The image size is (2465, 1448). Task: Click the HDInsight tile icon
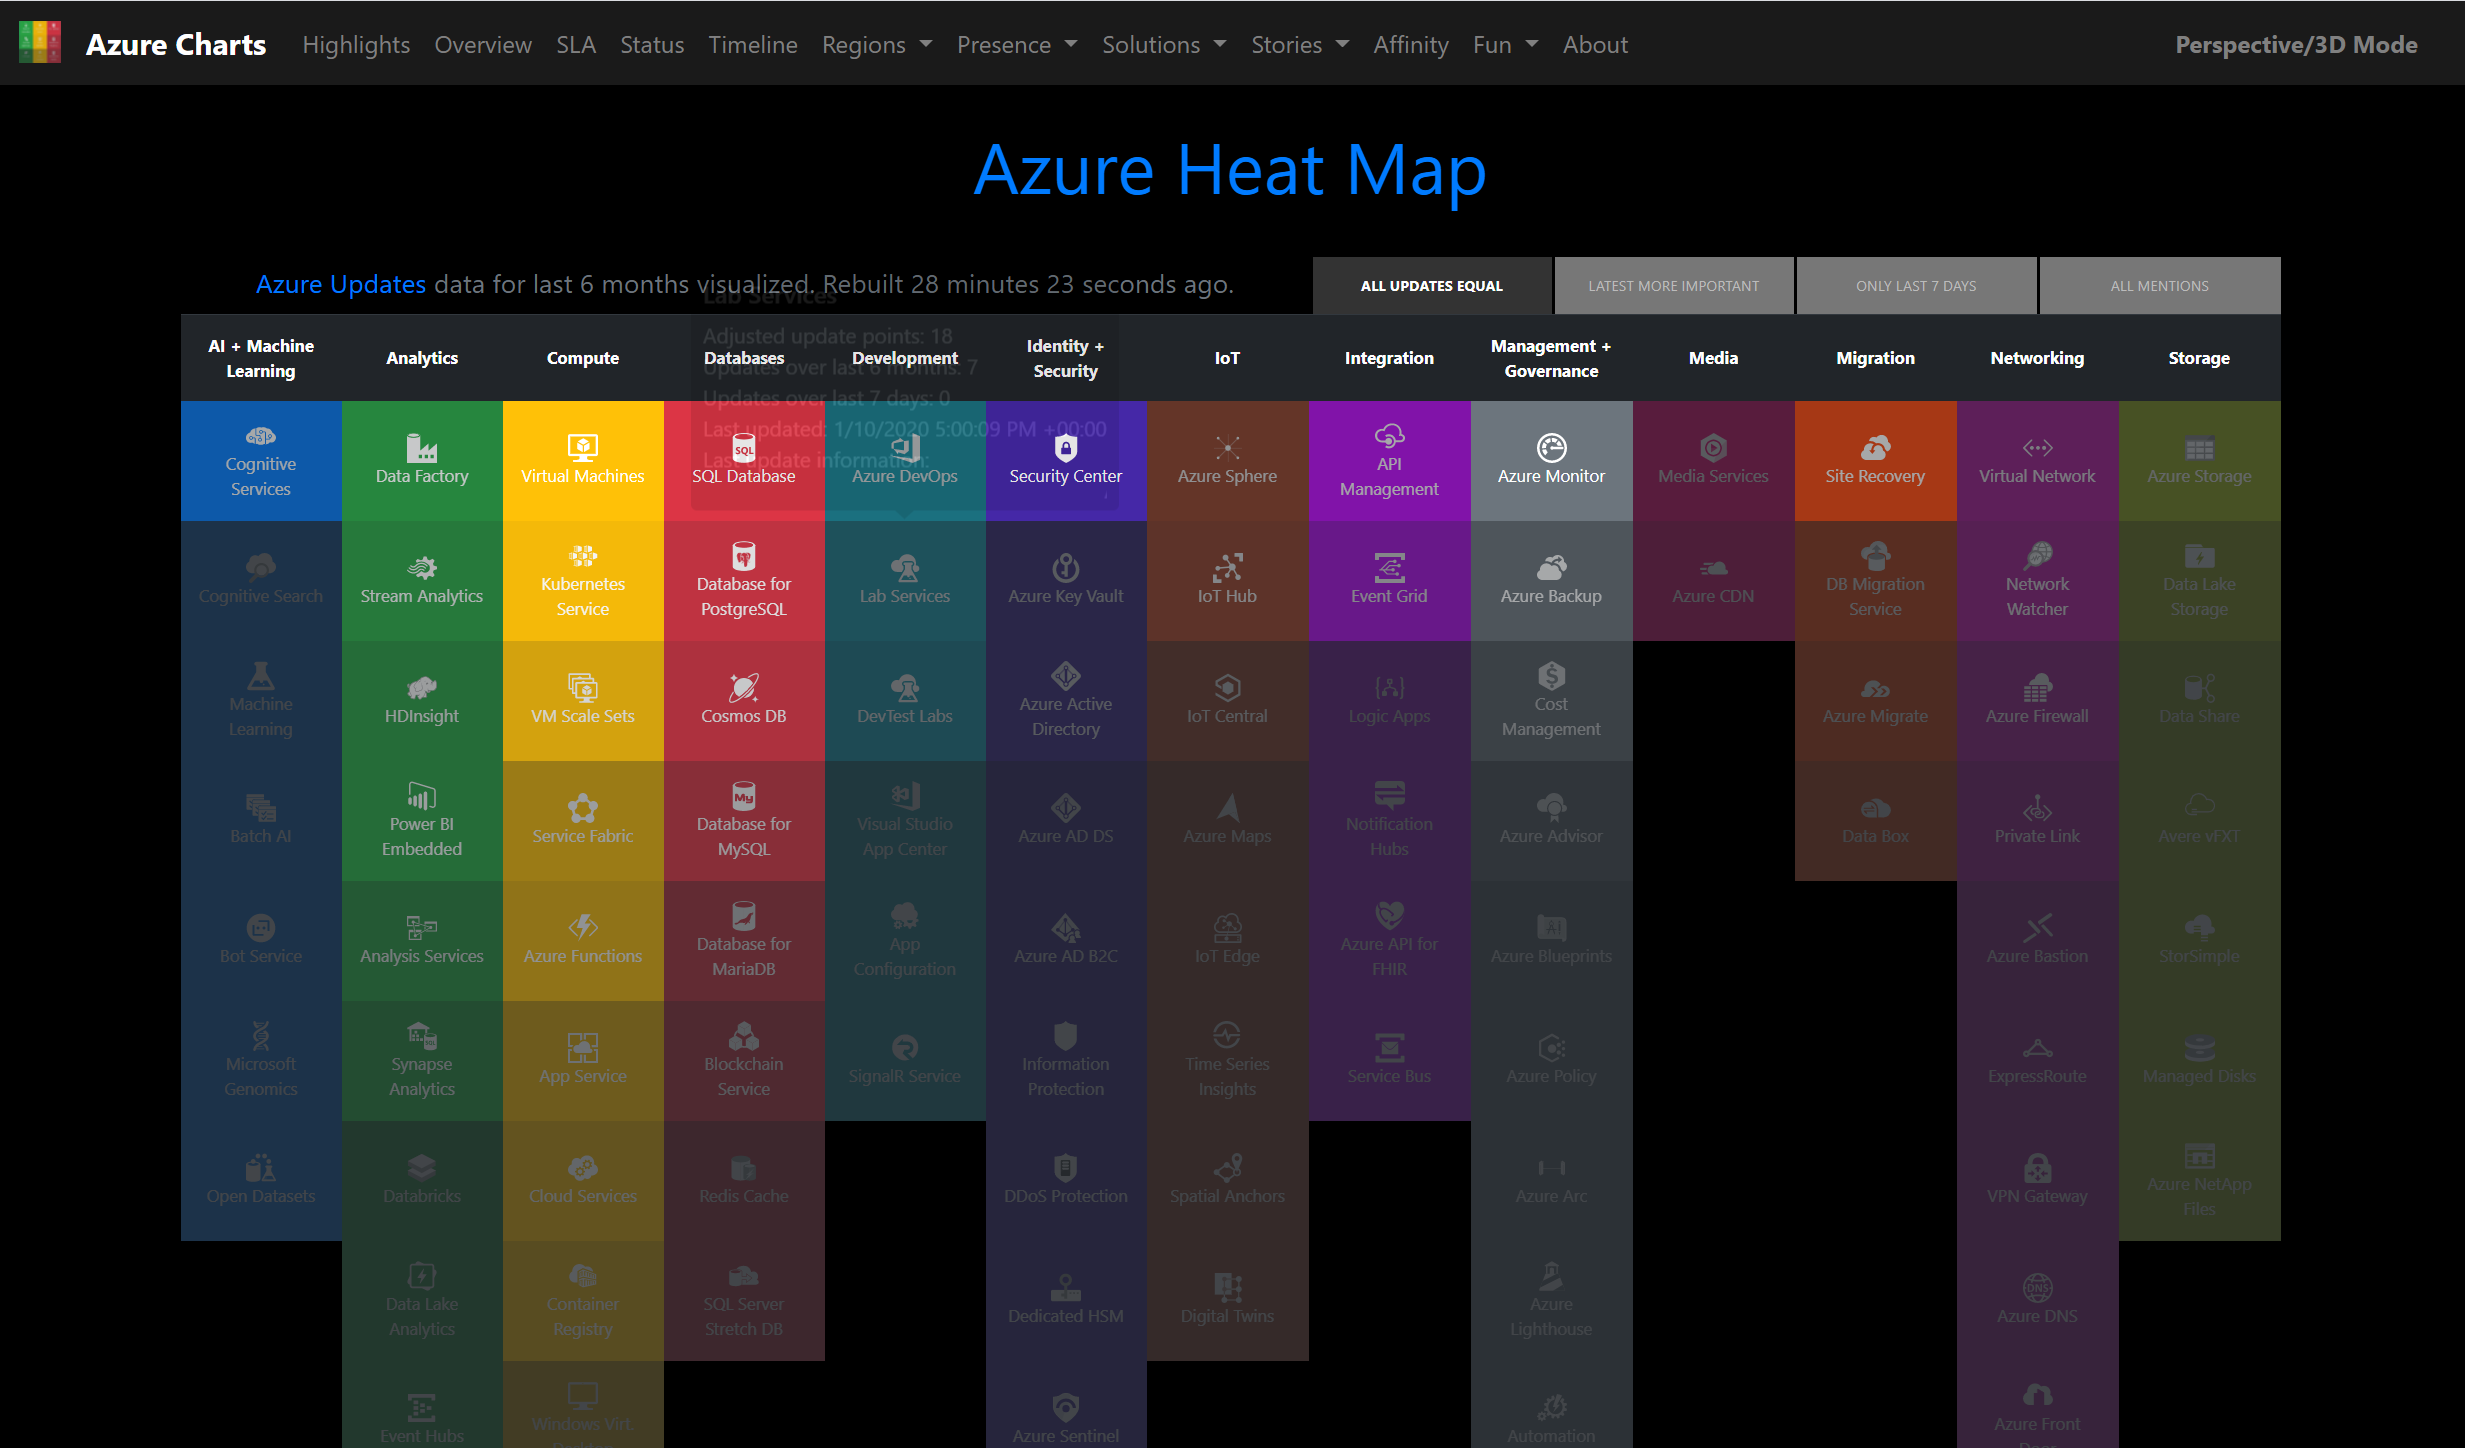tap(422, 687)
